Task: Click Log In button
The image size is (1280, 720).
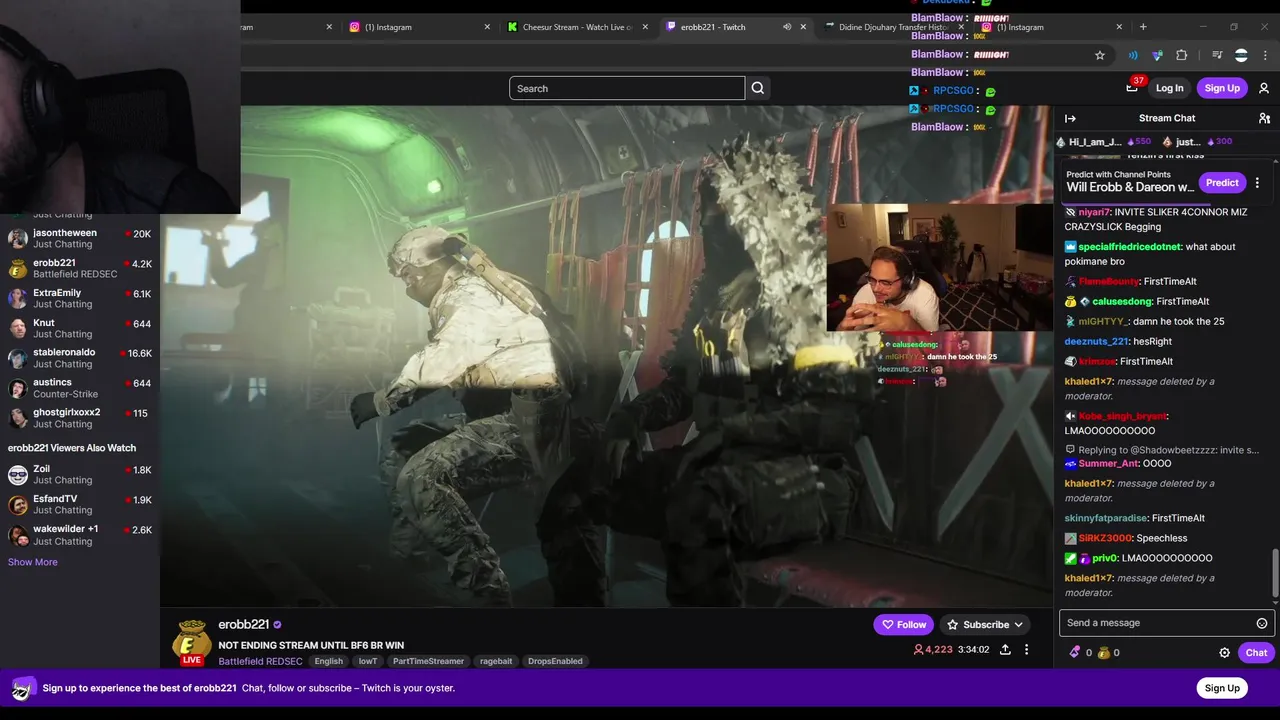Action: click(1169, 88)
